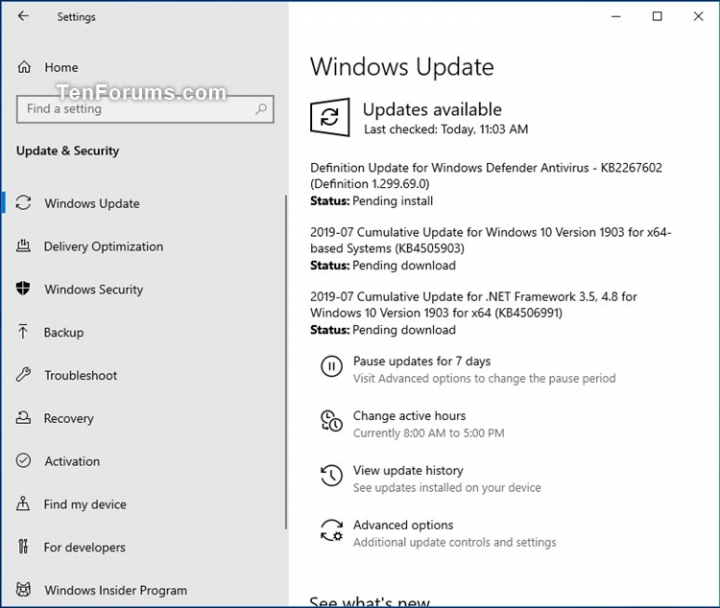Click the Windows Security shield icon
This screenshot has width=720, height=608.
pyautogui.click(x=23, y=288)
